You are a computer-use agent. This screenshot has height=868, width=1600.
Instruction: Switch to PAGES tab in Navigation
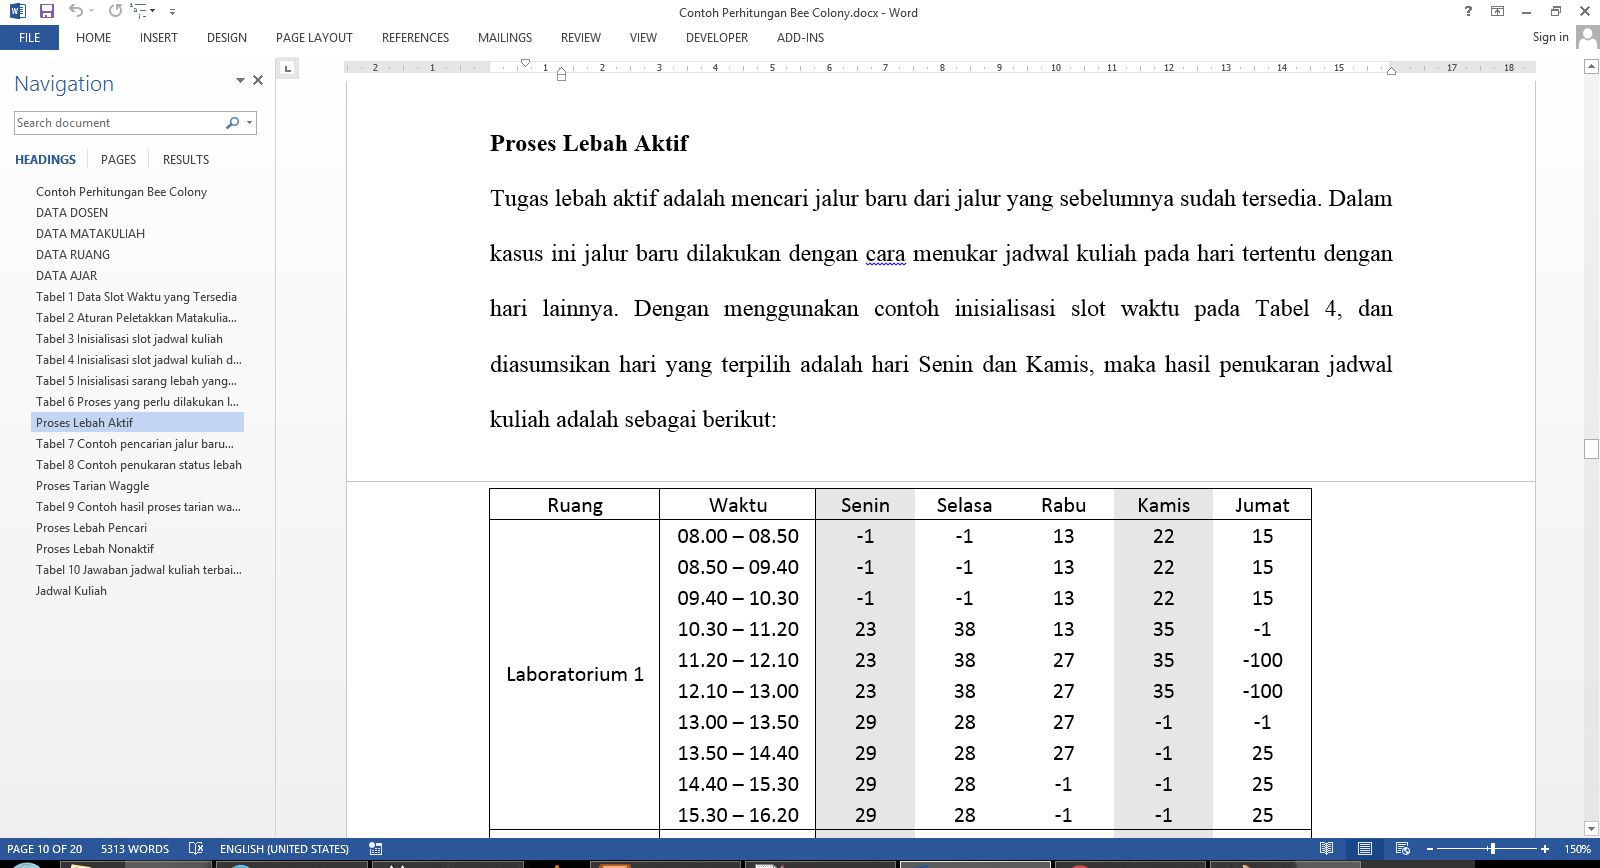pos(118,160)
